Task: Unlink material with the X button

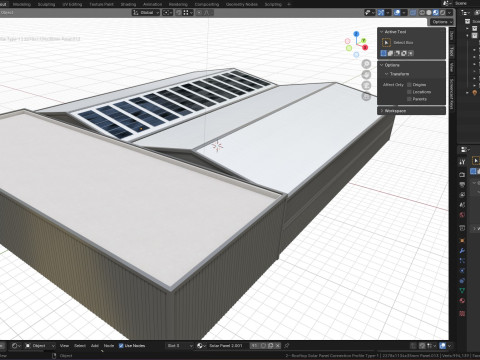Action: [278, 346]
